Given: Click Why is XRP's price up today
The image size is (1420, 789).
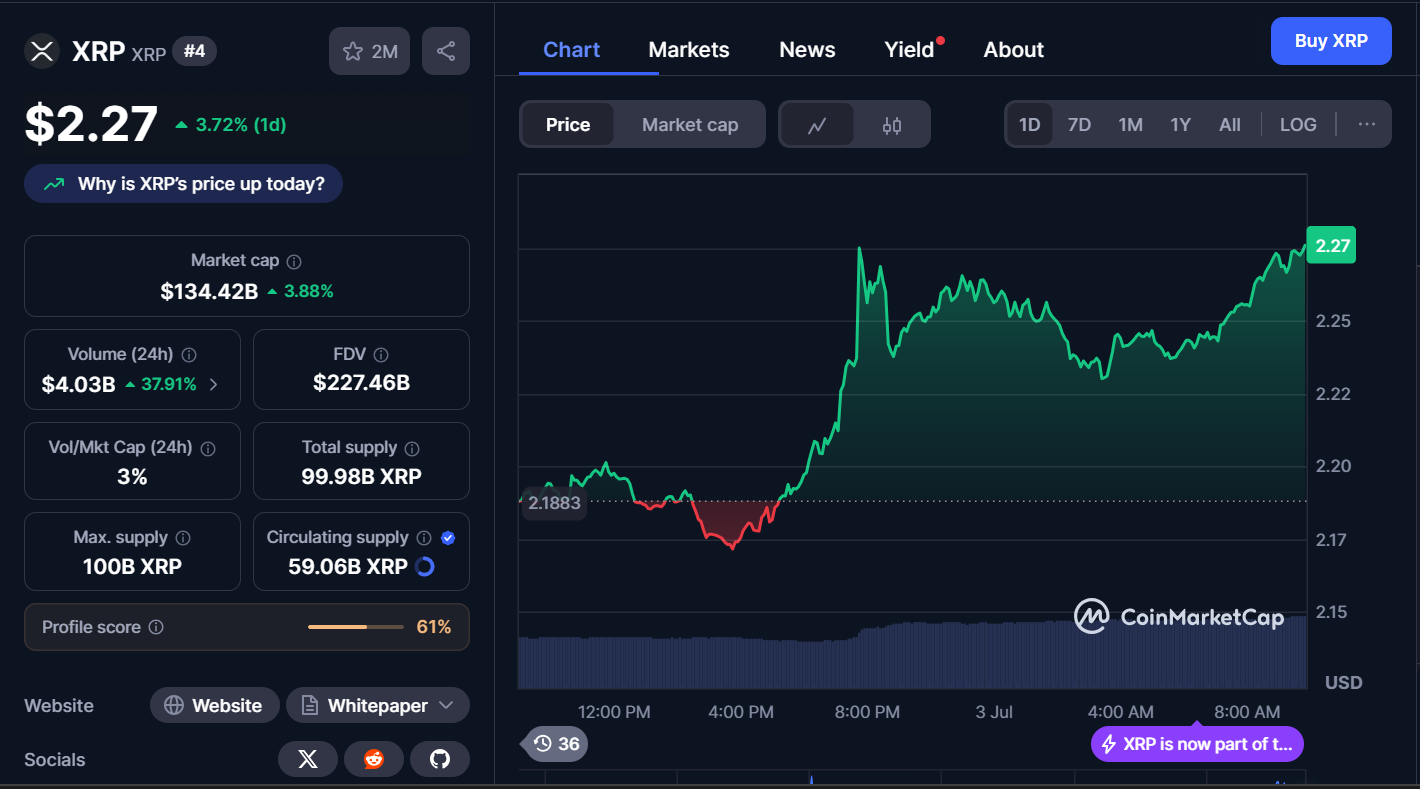Looking at the screenshot, I should [x=183, y=184].
